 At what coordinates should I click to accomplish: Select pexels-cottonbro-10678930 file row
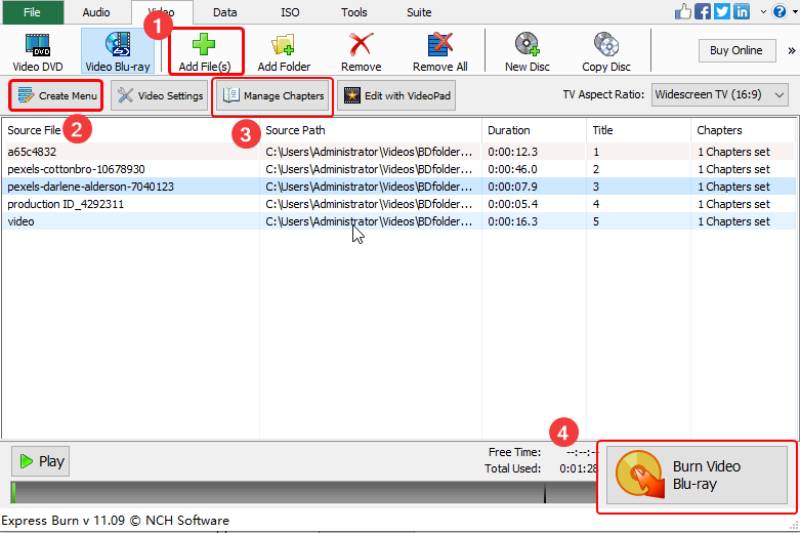(398, 169)
